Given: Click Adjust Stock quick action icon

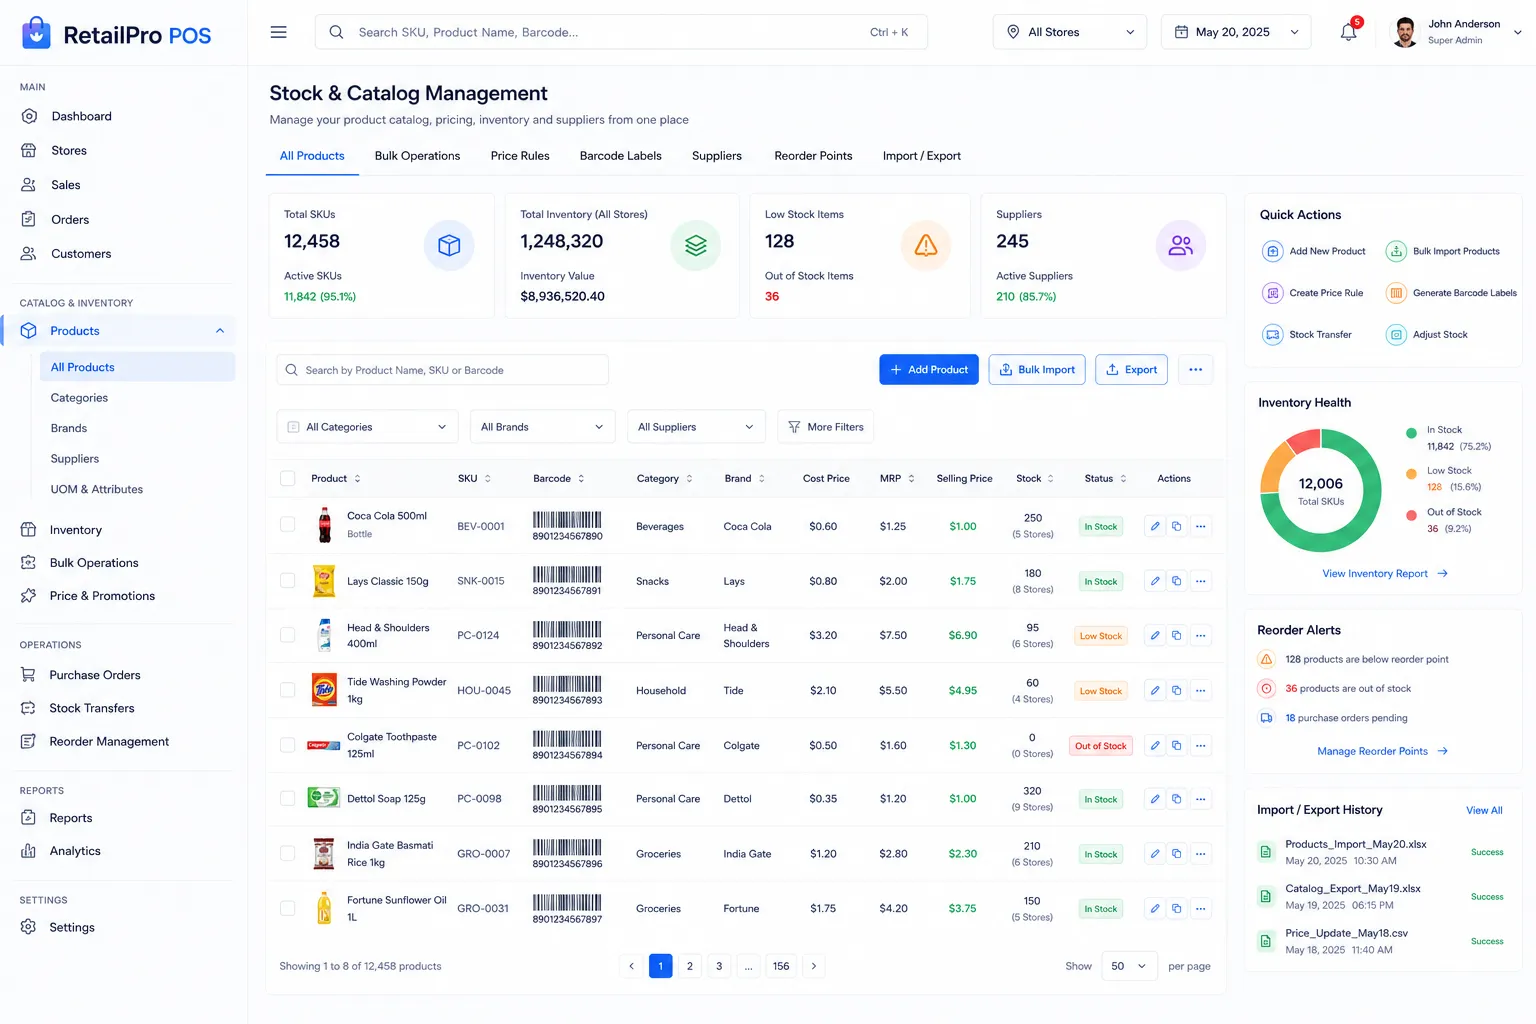Looking at the screenshot, I should coord(1396,335).
